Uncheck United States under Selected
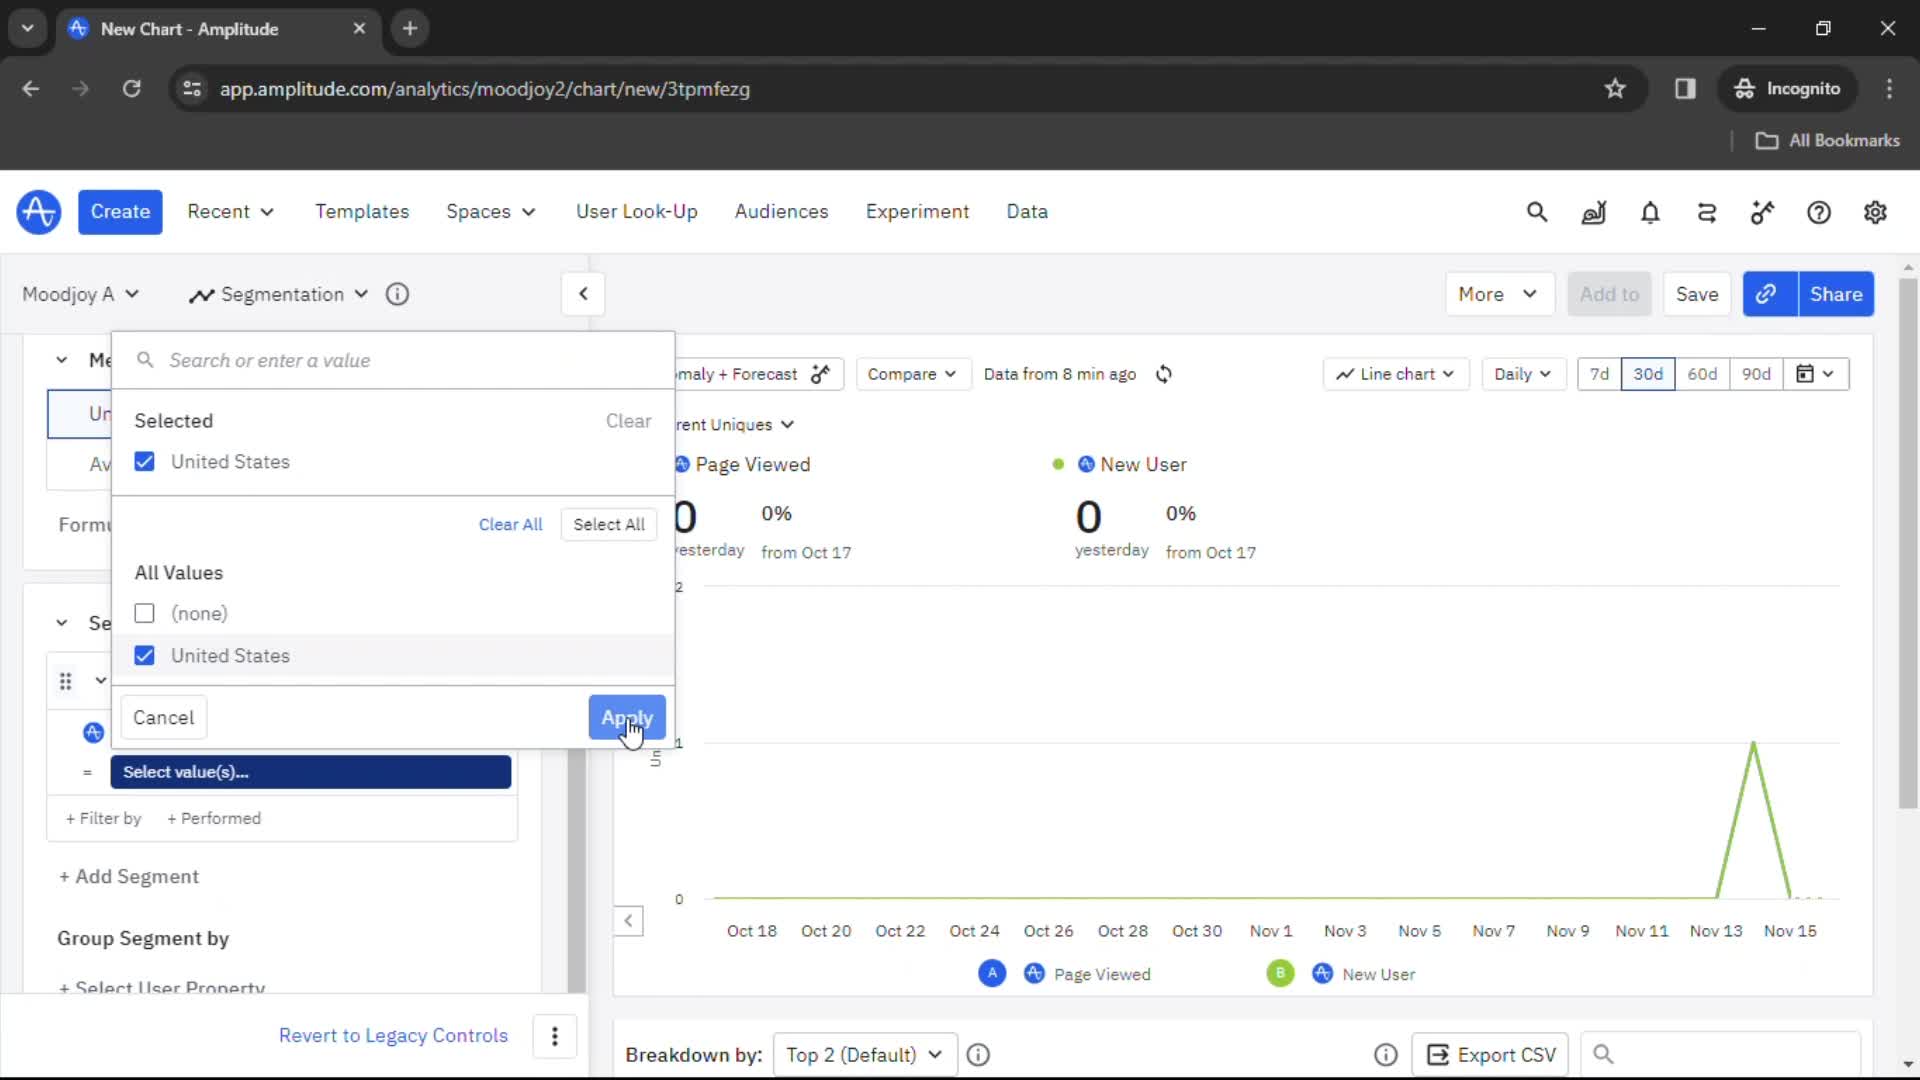The height and width of the screenshot is (1080, 1920). 144,462
